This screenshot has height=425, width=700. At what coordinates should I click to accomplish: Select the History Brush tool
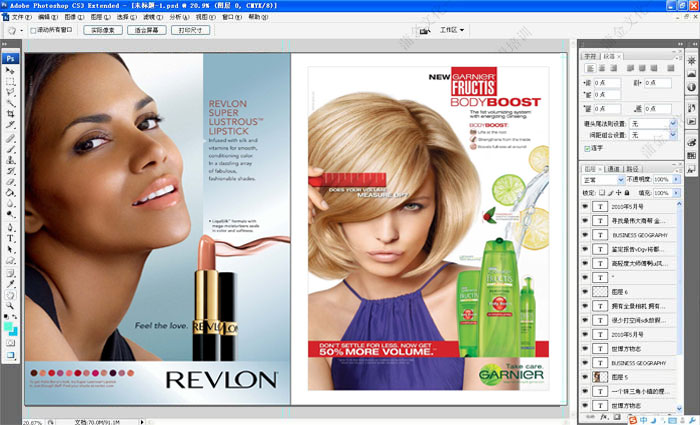coord(10,171)
